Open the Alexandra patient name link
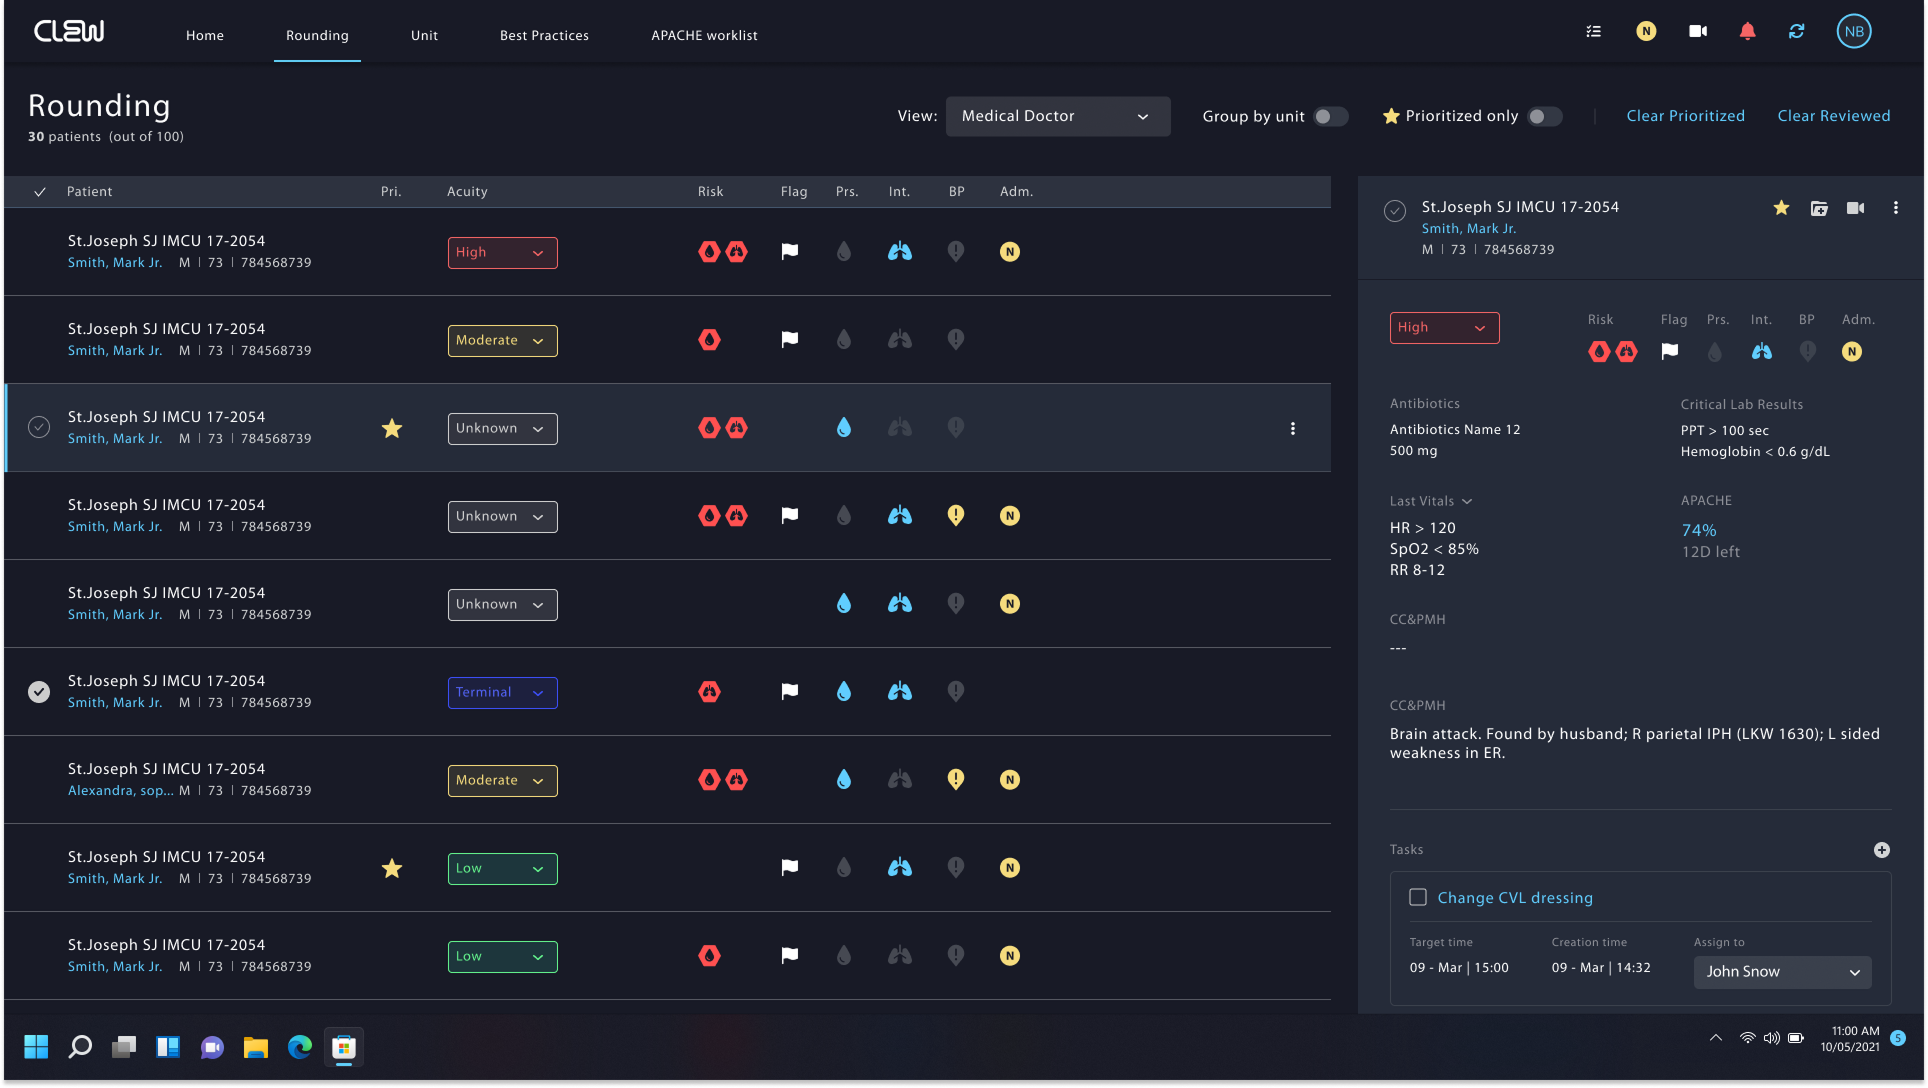The height and width of the screenshot is (1088, 1928). click(119, 791)
